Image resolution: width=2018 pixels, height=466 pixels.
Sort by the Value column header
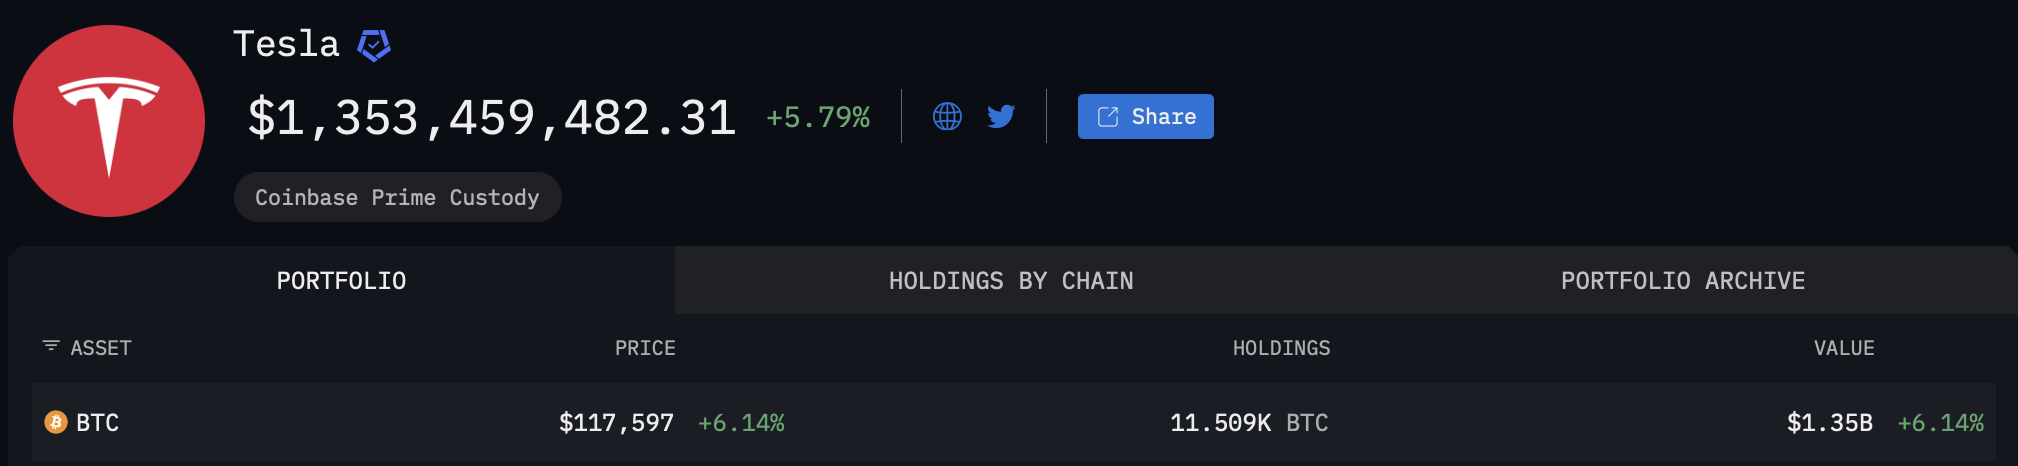pyautogui.click(x=1844, y=348)
